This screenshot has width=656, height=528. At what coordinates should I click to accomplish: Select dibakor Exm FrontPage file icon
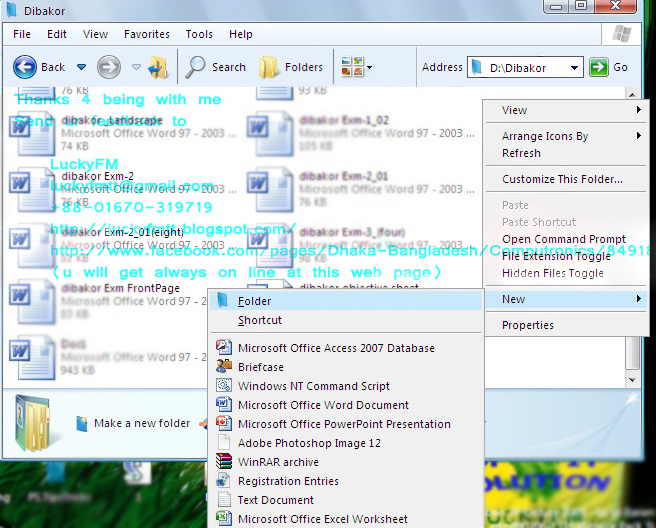(x=32, y=302)
